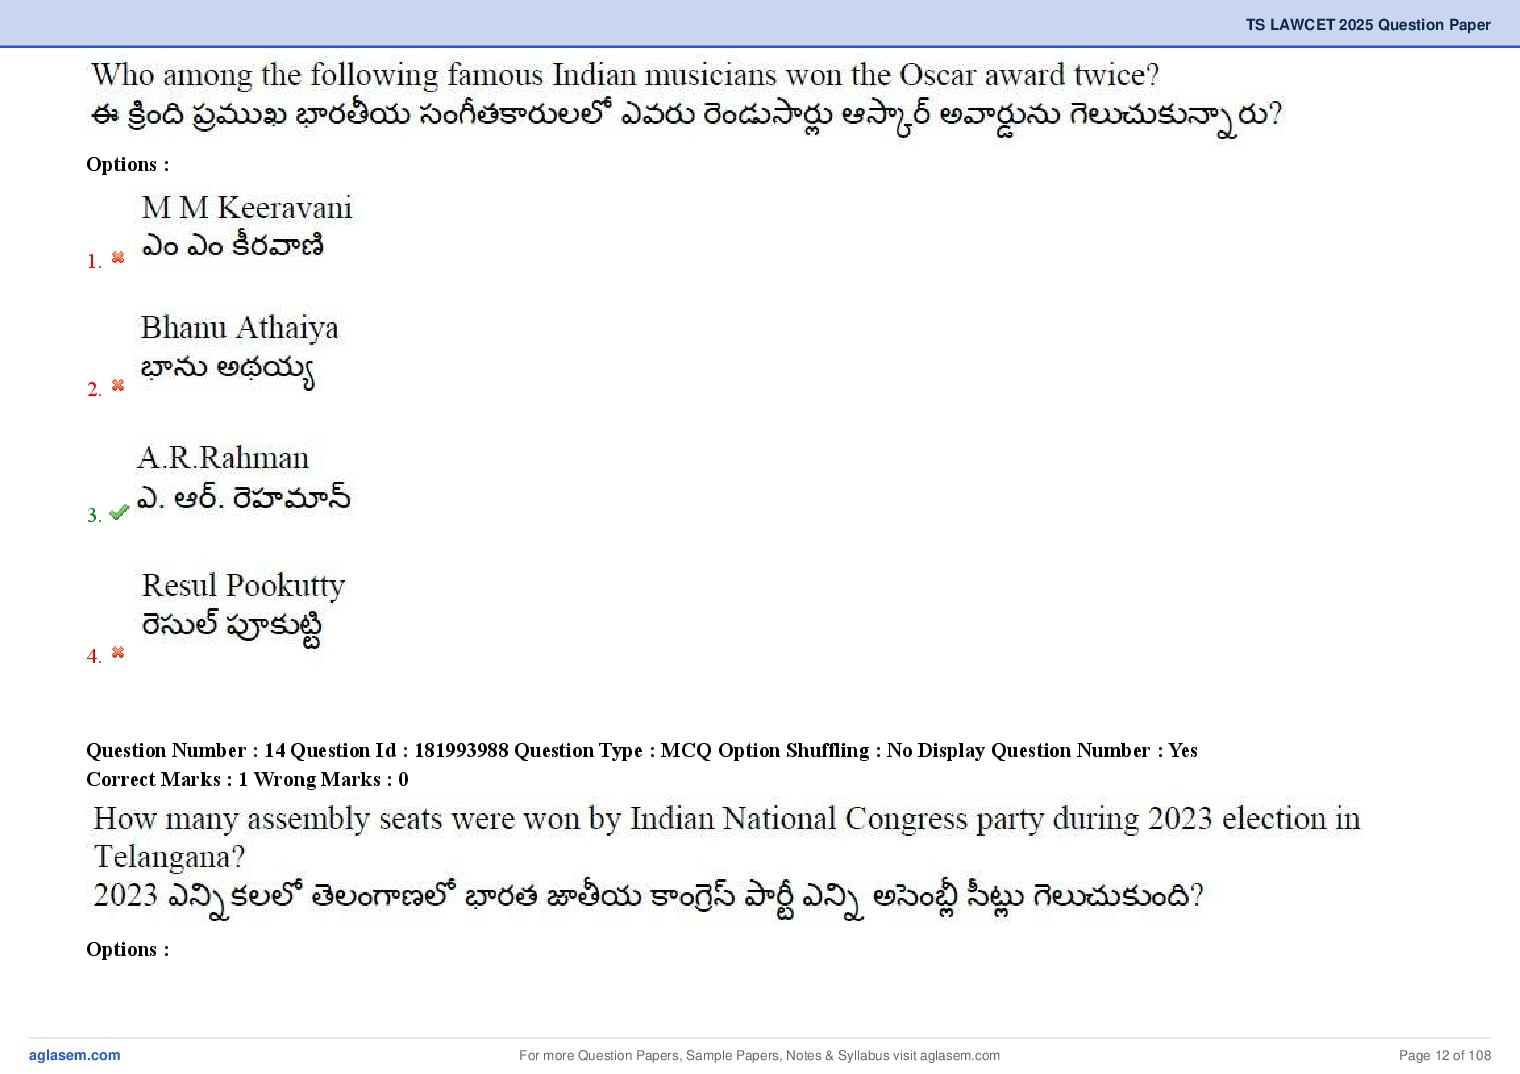The height and width of the screenshot is (1074, 1520).
Task: Click the word 'Telangana?' in question 14
Action: click(x=169, y=857)
